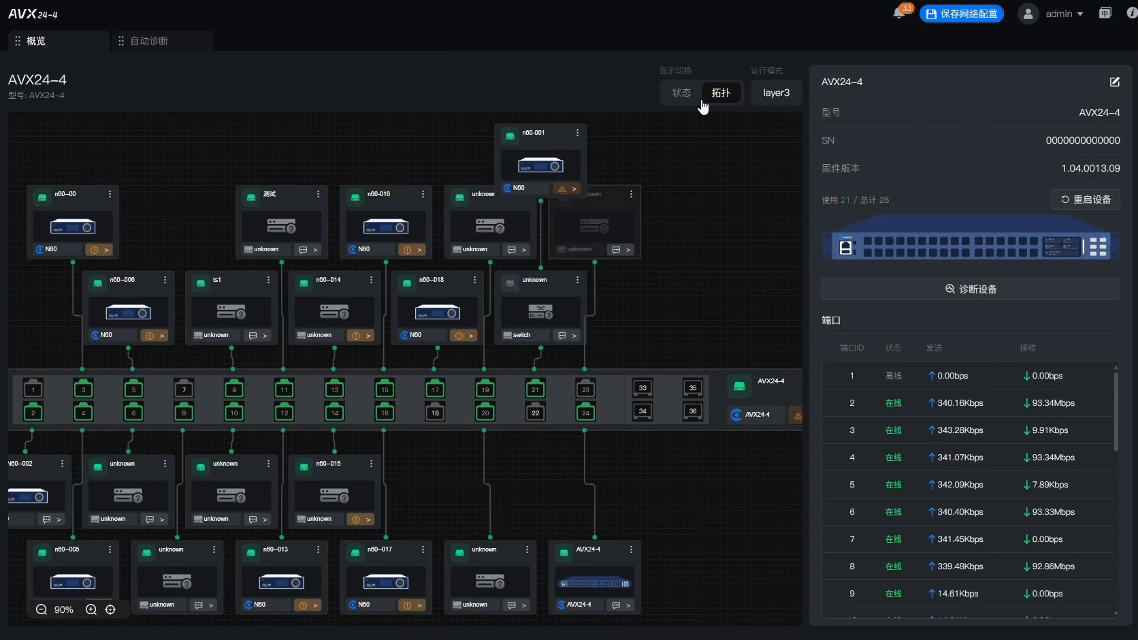Click the center/fit view target icon
The width and height of the screenshot is (1138, 640).
[111, 609]
